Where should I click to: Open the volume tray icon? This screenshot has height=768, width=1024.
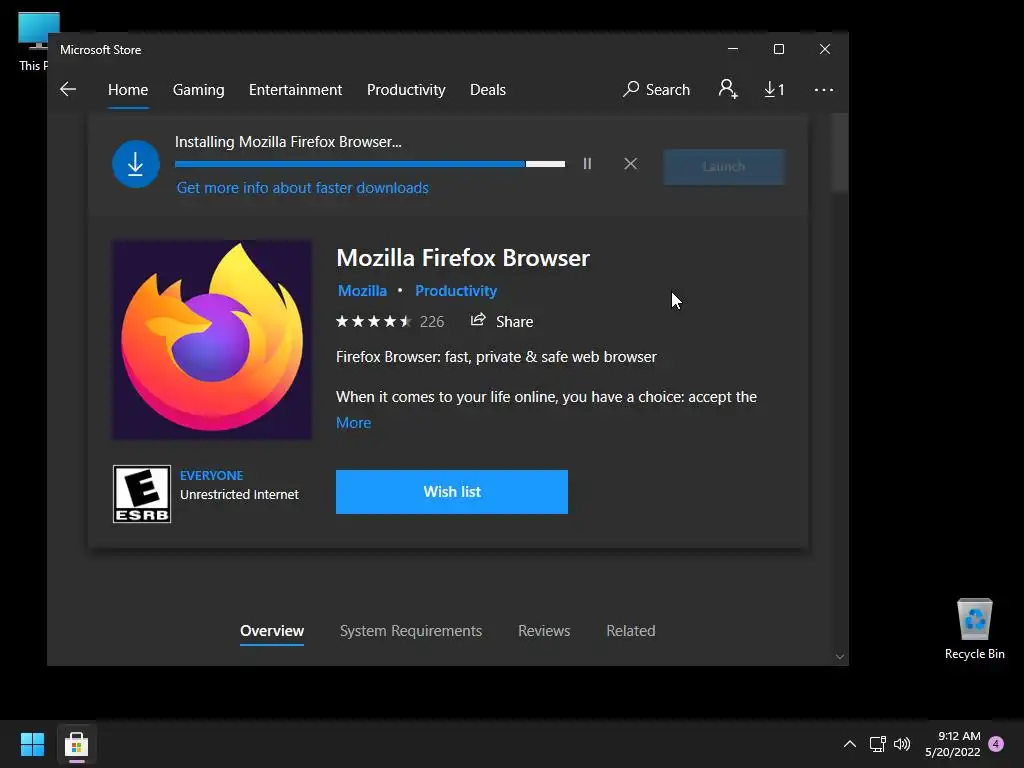902,744
